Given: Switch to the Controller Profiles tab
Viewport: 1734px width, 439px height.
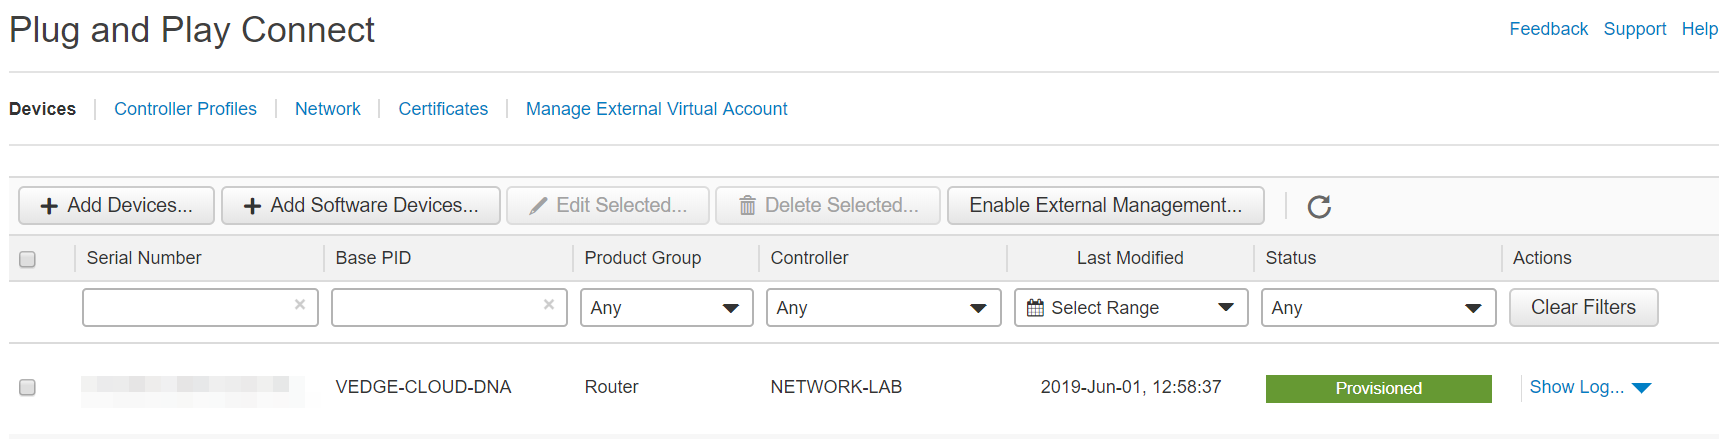Looking at the screenshot, I should (185, 109).
